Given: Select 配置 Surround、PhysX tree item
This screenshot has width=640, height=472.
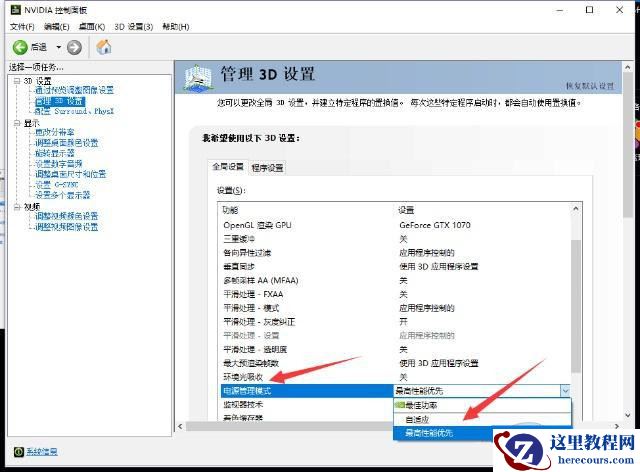Looking at the screenshot, I should 74,111.
